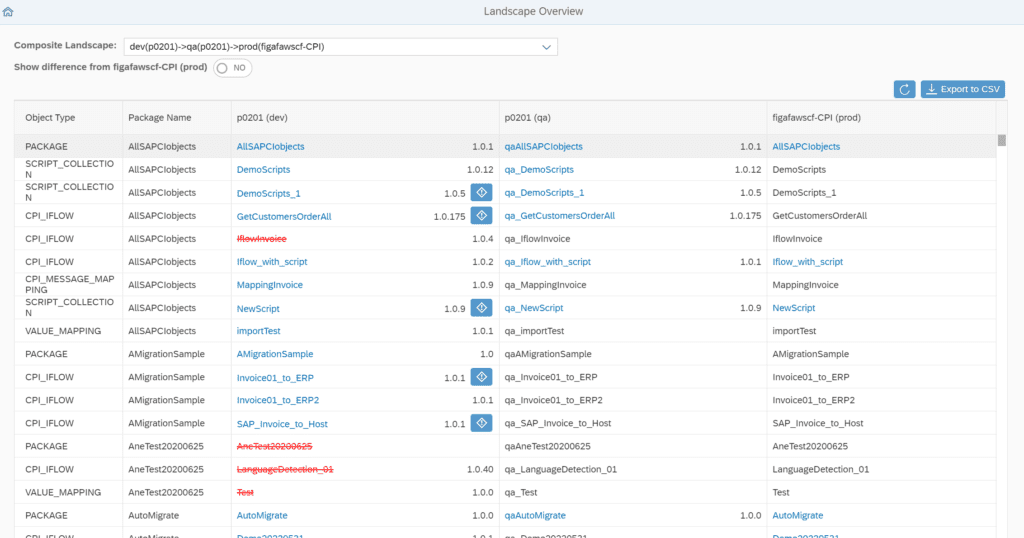Image resolution: width=1024 pixels, height=538 pixels.
Task: Open the Composite Landscape dropdown
Action: point(546,47)
